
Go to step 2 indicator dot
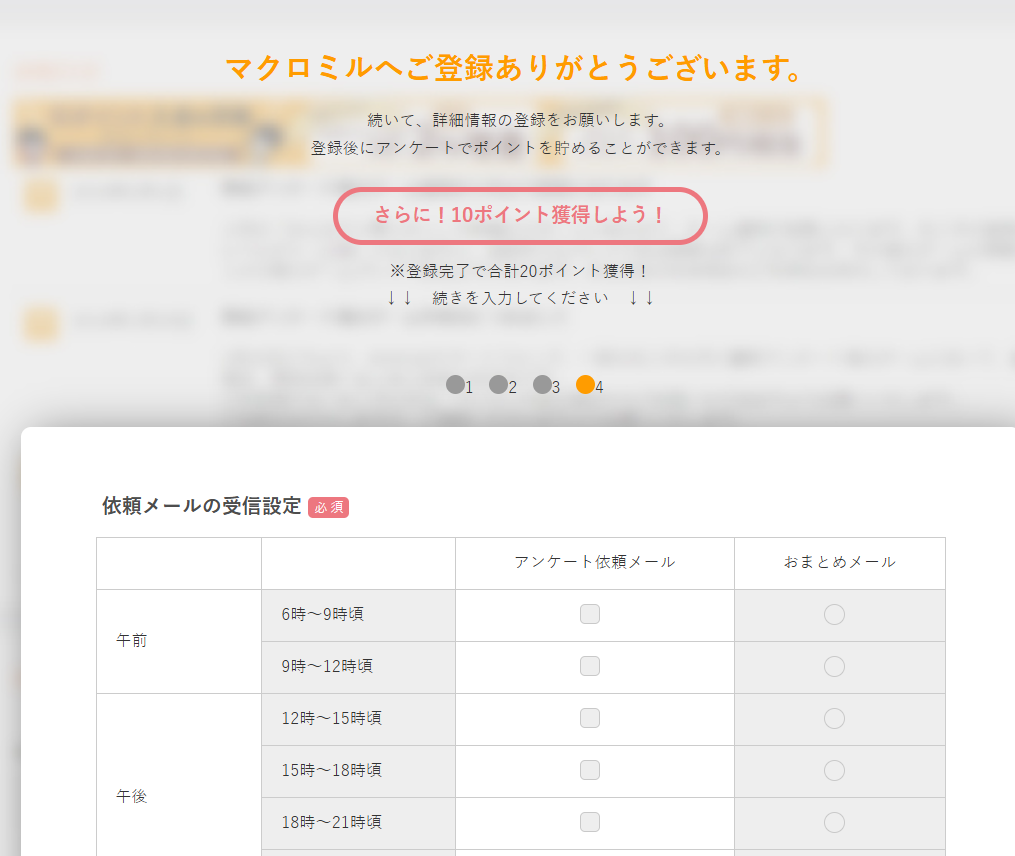click(x=498, y=385)
